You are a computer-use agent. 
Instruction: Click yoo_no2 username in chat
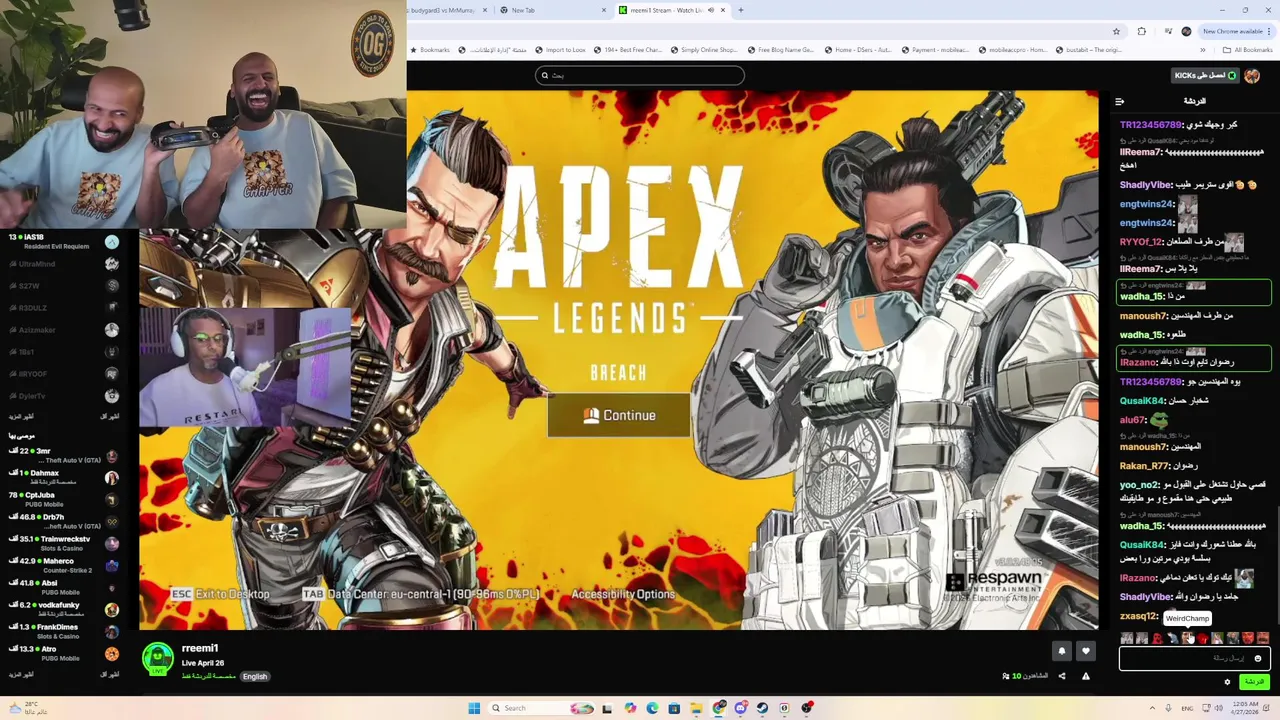pos(1139,485)
